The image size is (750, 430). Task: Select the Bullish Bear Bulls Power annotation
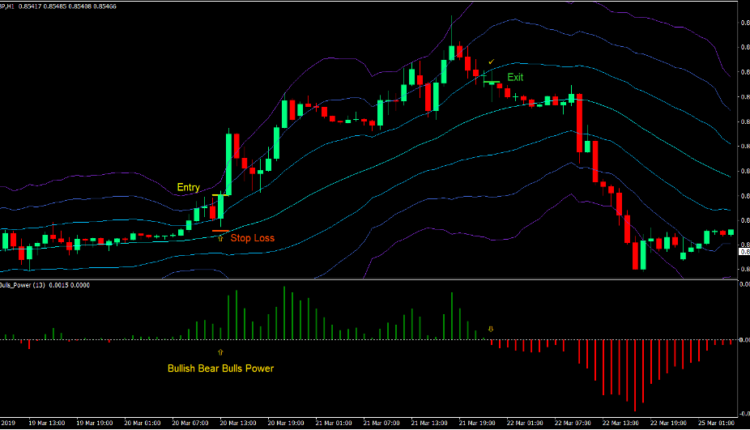pyautogui.click(x=220, y=368)
